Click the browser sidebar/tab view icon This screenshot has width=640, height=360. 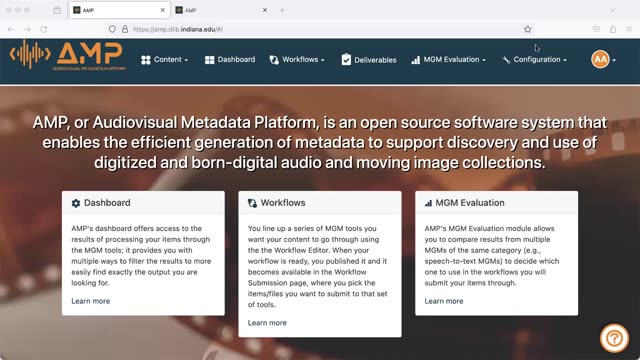[57, 10]
